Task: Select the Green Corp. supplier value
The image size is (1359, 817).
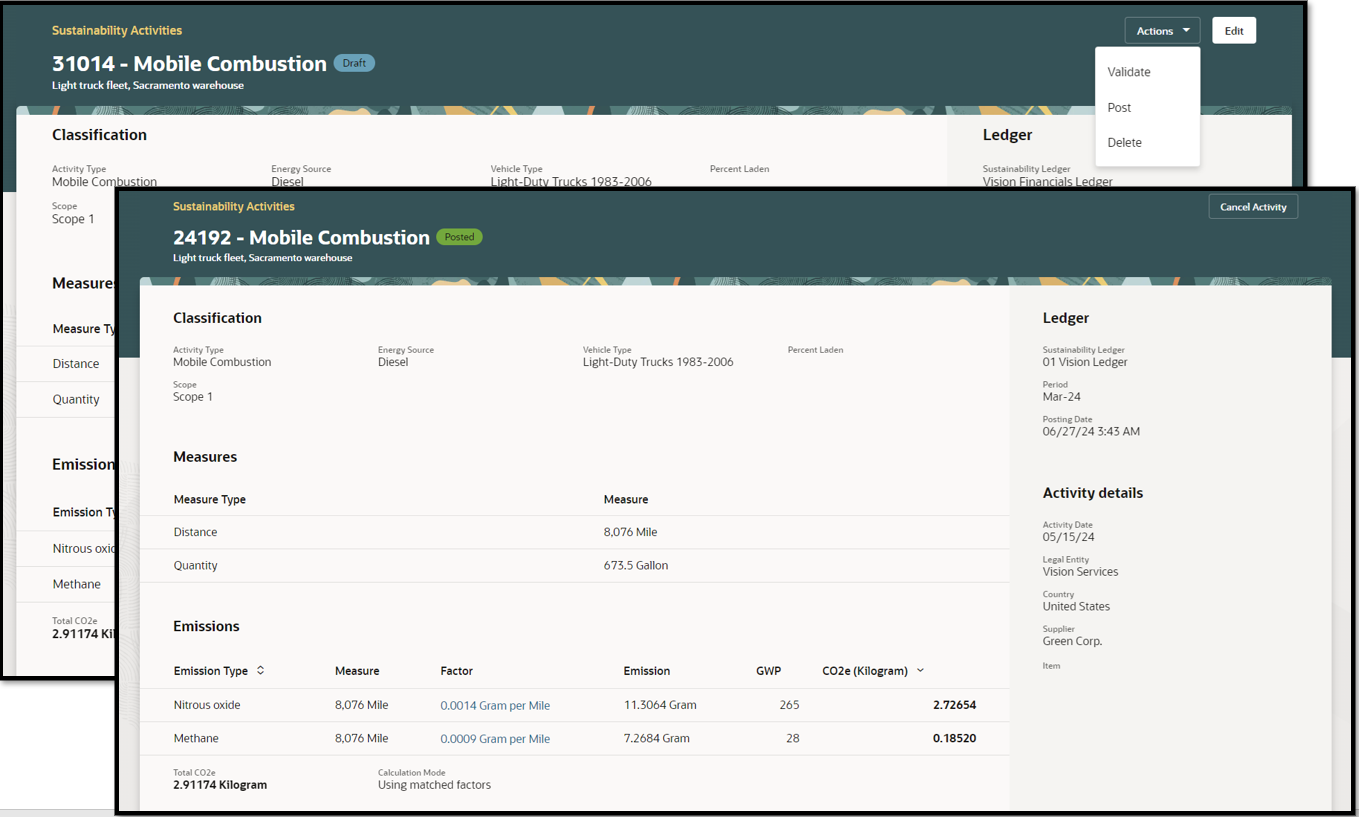Action: [x=1072, y=641]
